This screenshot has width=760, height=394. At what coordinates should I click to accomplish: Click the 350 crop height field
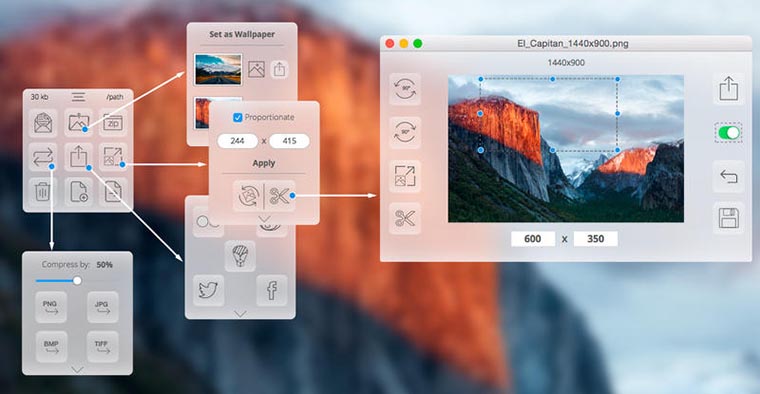click(x=596, y=238)
